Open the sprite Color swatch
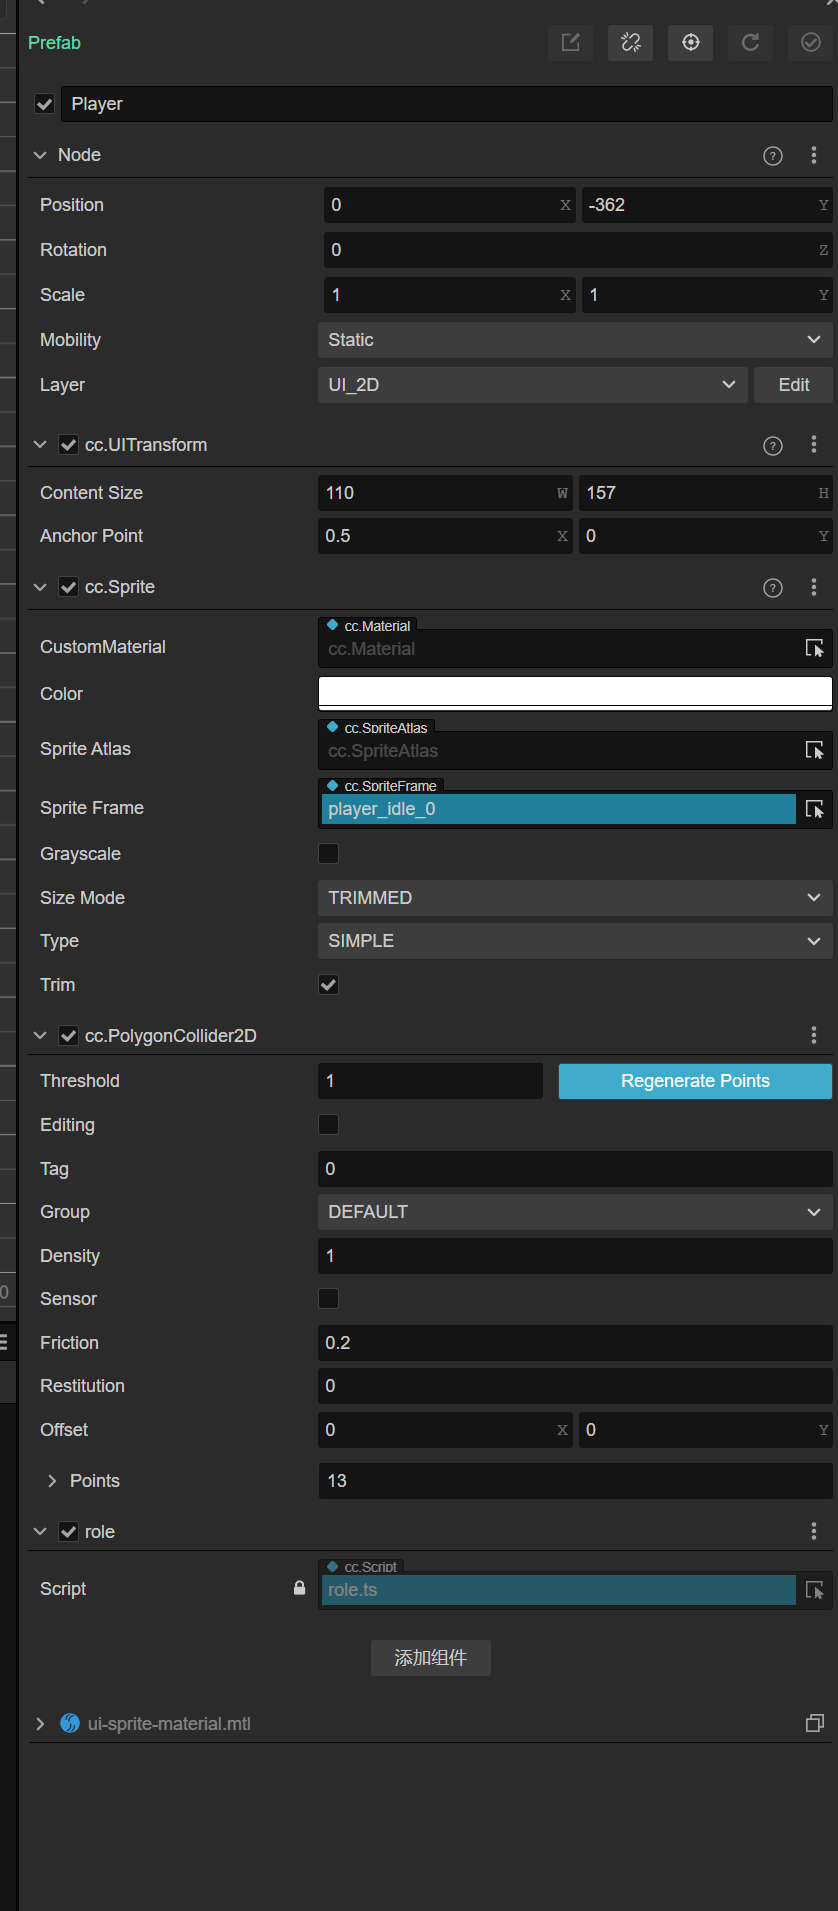838x1911 pixels. pyautogui.click(x=574, y=692)
